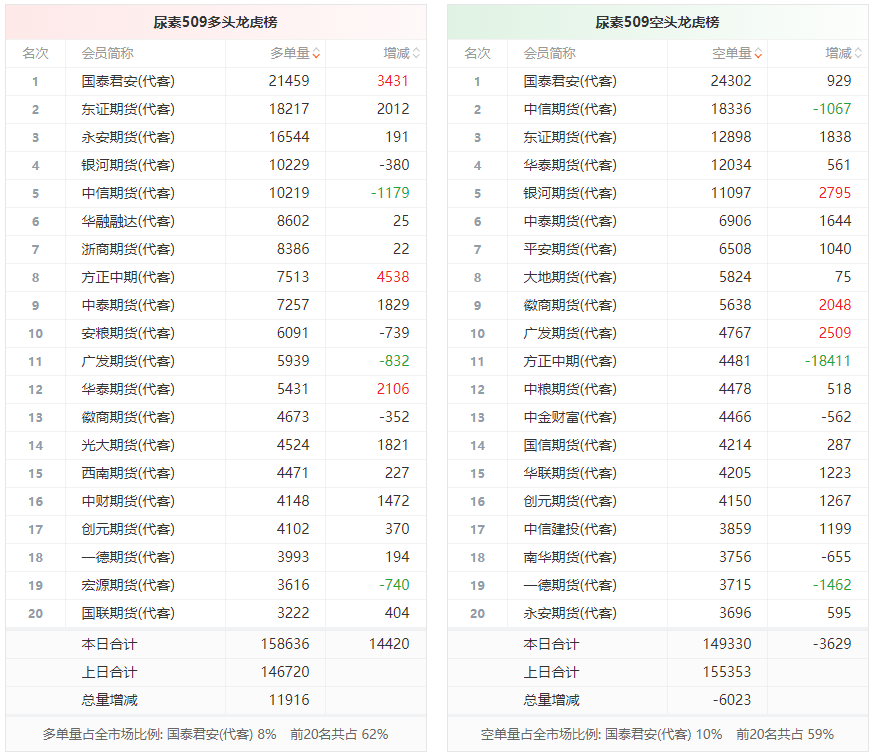
Task: Sort long table by 多单量 arrows
Action: tap(316, 54)
